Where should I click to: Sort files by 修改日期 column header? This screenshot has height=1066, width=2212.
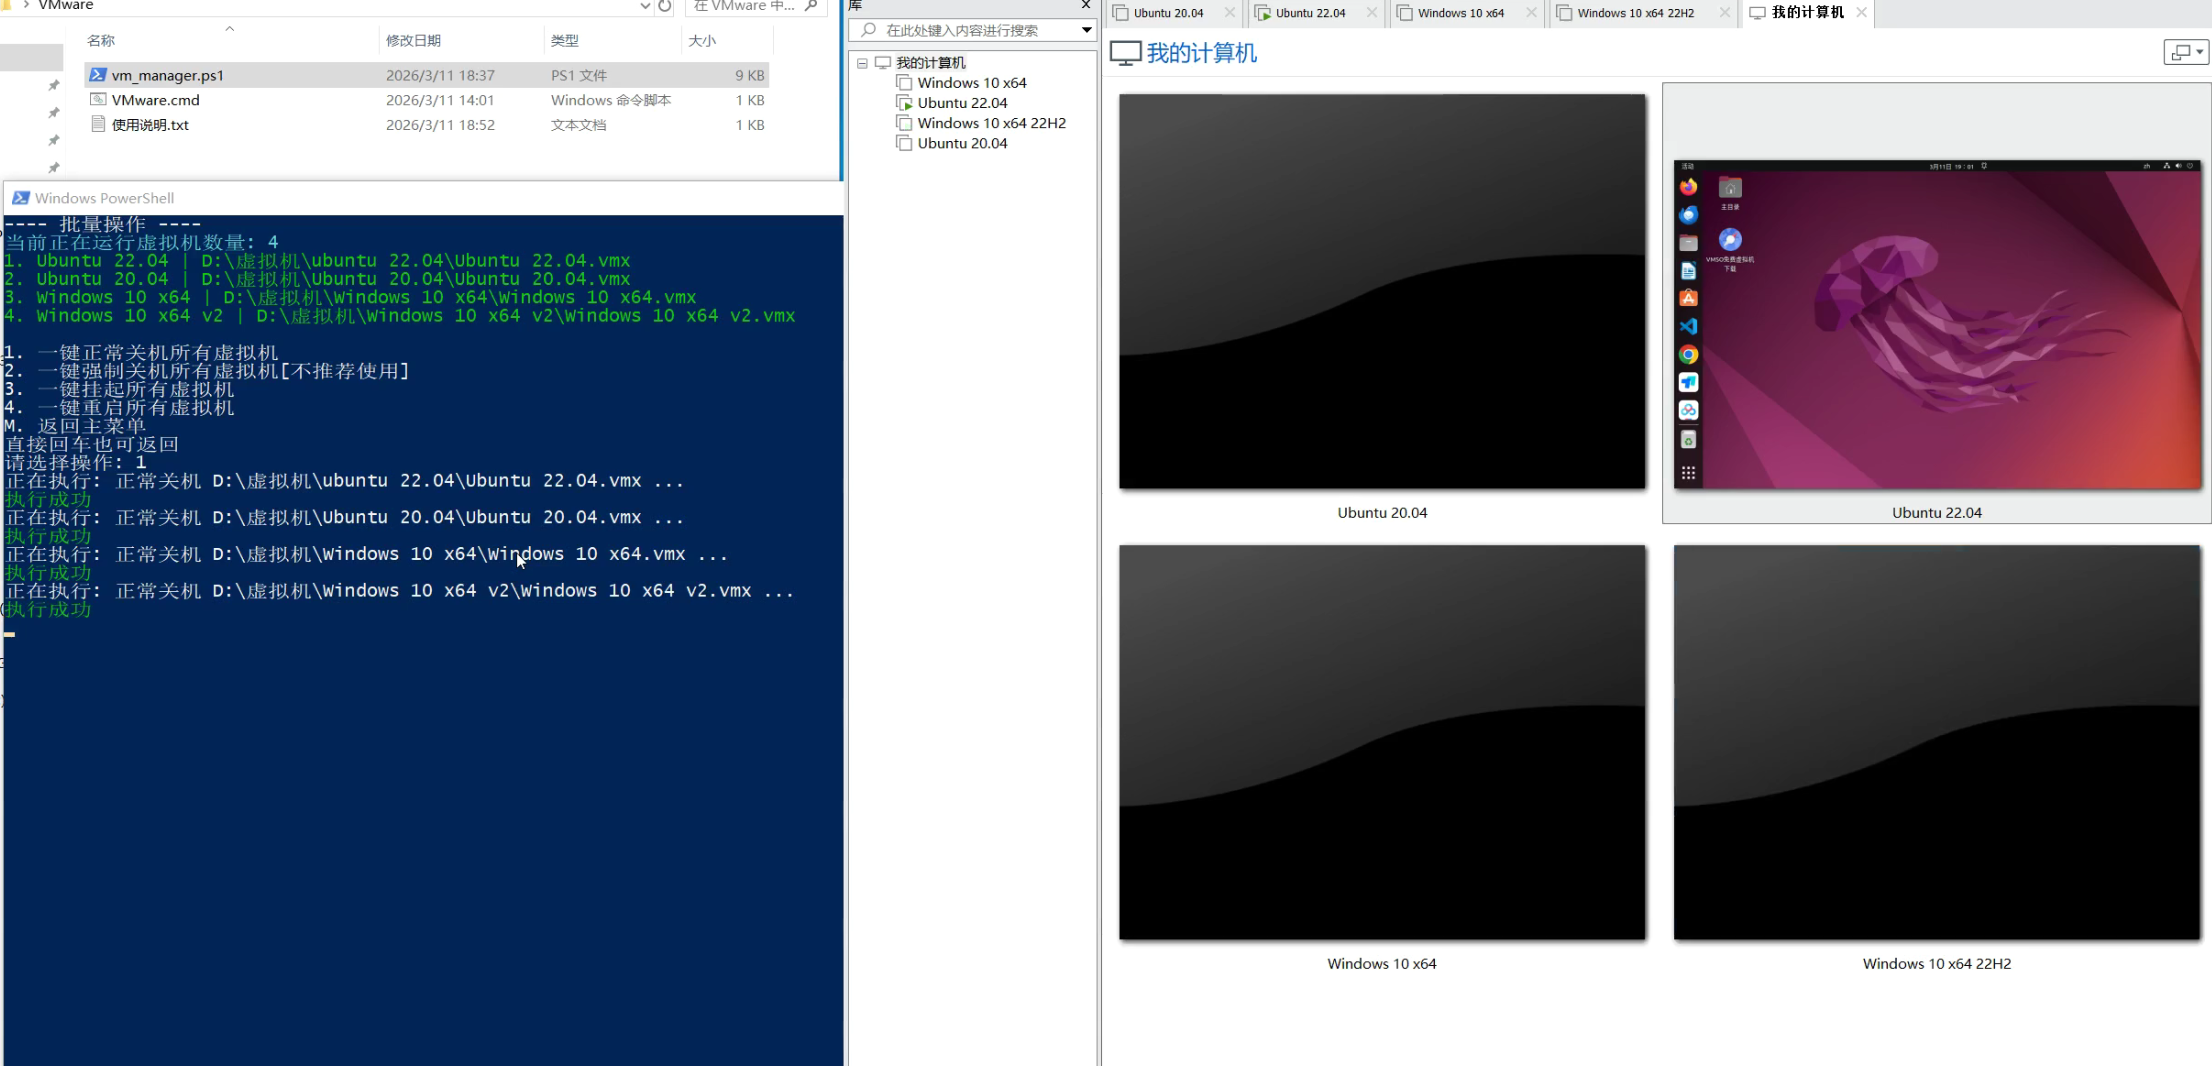point(413,41)
